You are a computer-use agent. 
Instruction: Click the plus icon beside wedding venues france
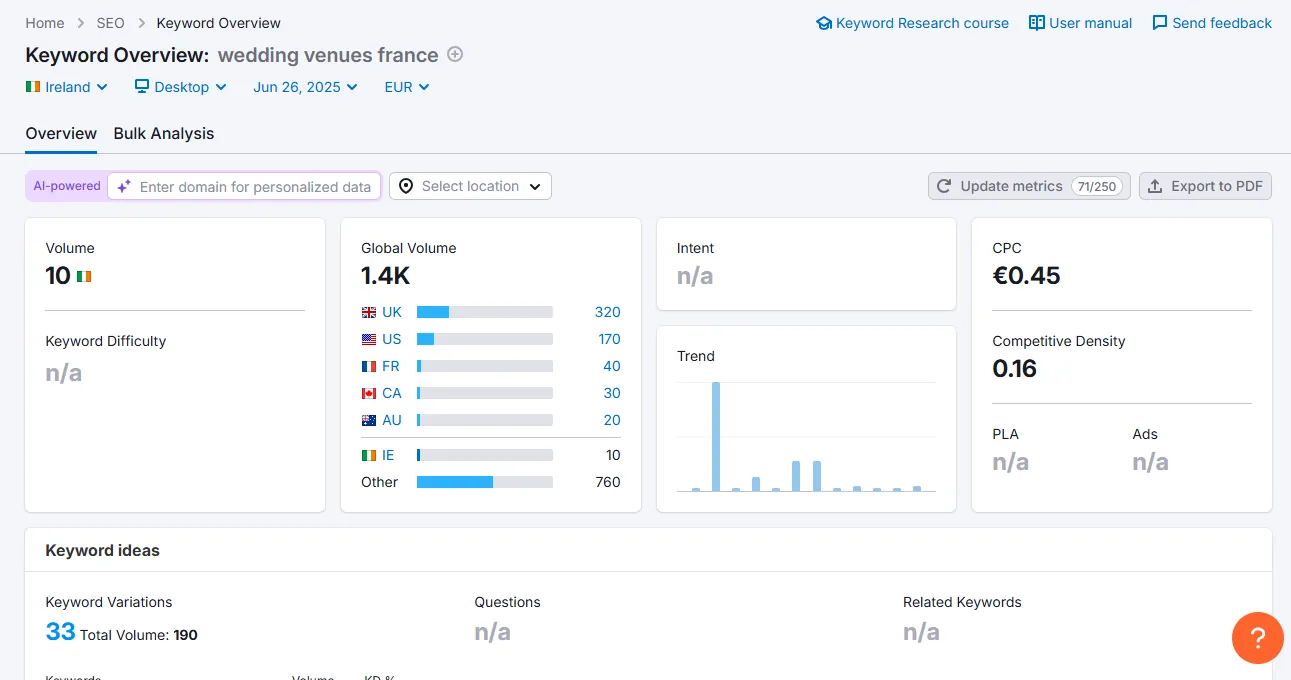coord(455,55)
